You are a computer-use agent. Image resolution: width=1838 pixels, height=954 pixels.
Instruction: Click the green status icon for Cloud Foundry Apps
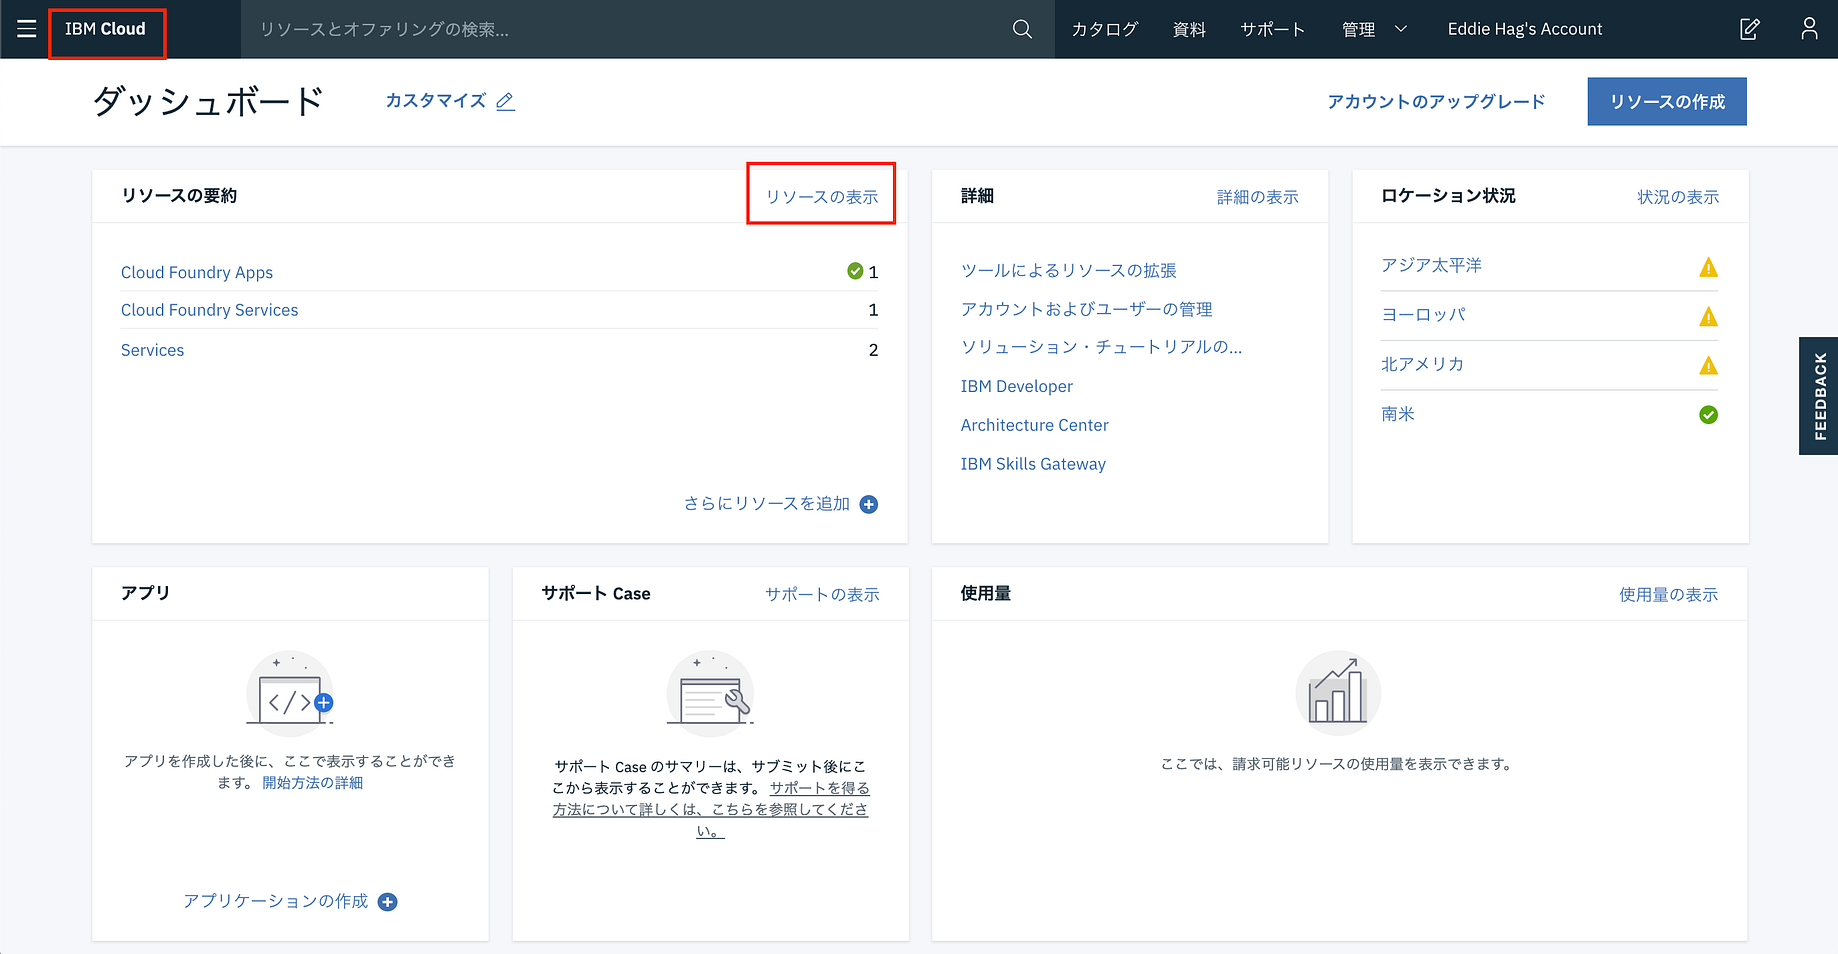tap(855, 271)
